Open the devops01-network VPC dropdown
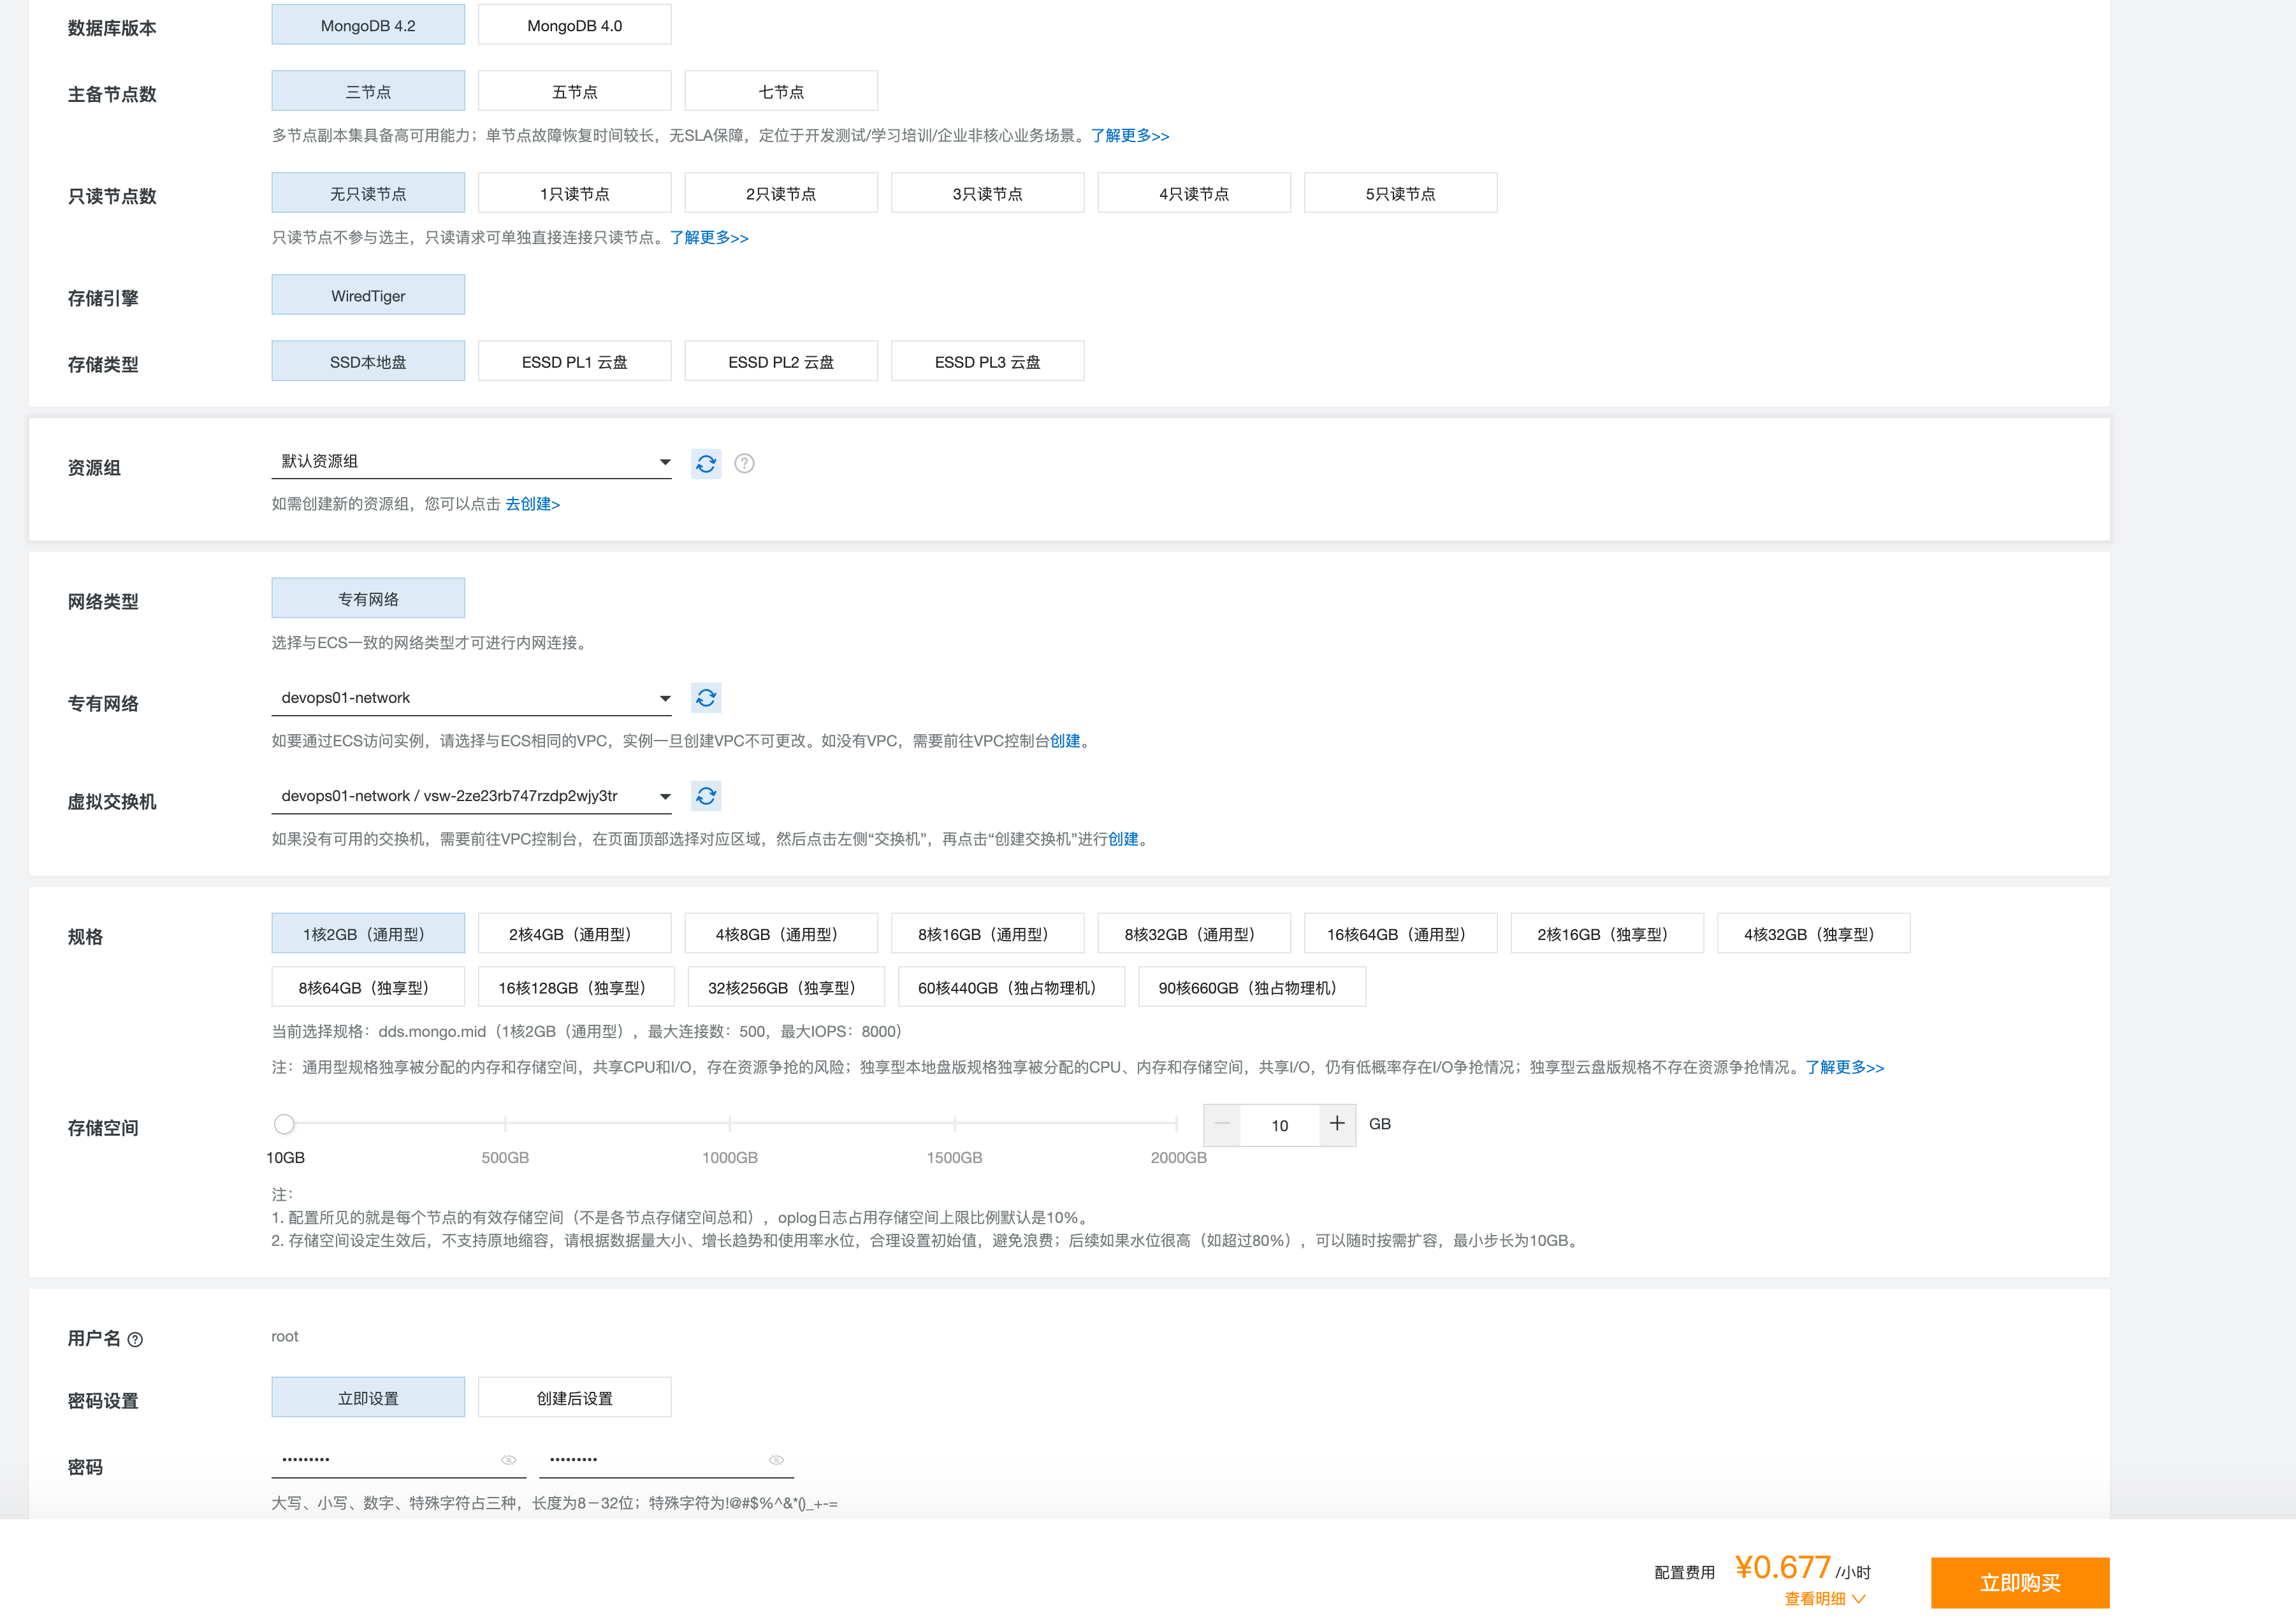The image size is (2296, 1620). coord(471,698)
